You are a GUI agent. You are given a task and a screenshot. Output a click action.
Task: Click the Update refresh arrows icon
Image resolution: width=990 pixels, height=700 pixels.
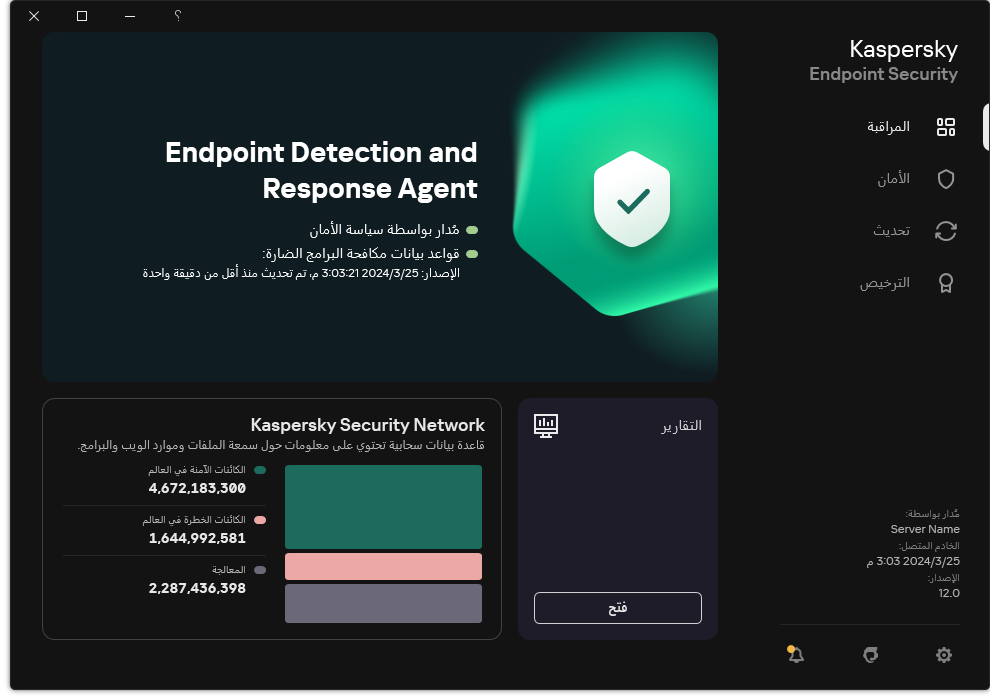click(x=945, y=231)
